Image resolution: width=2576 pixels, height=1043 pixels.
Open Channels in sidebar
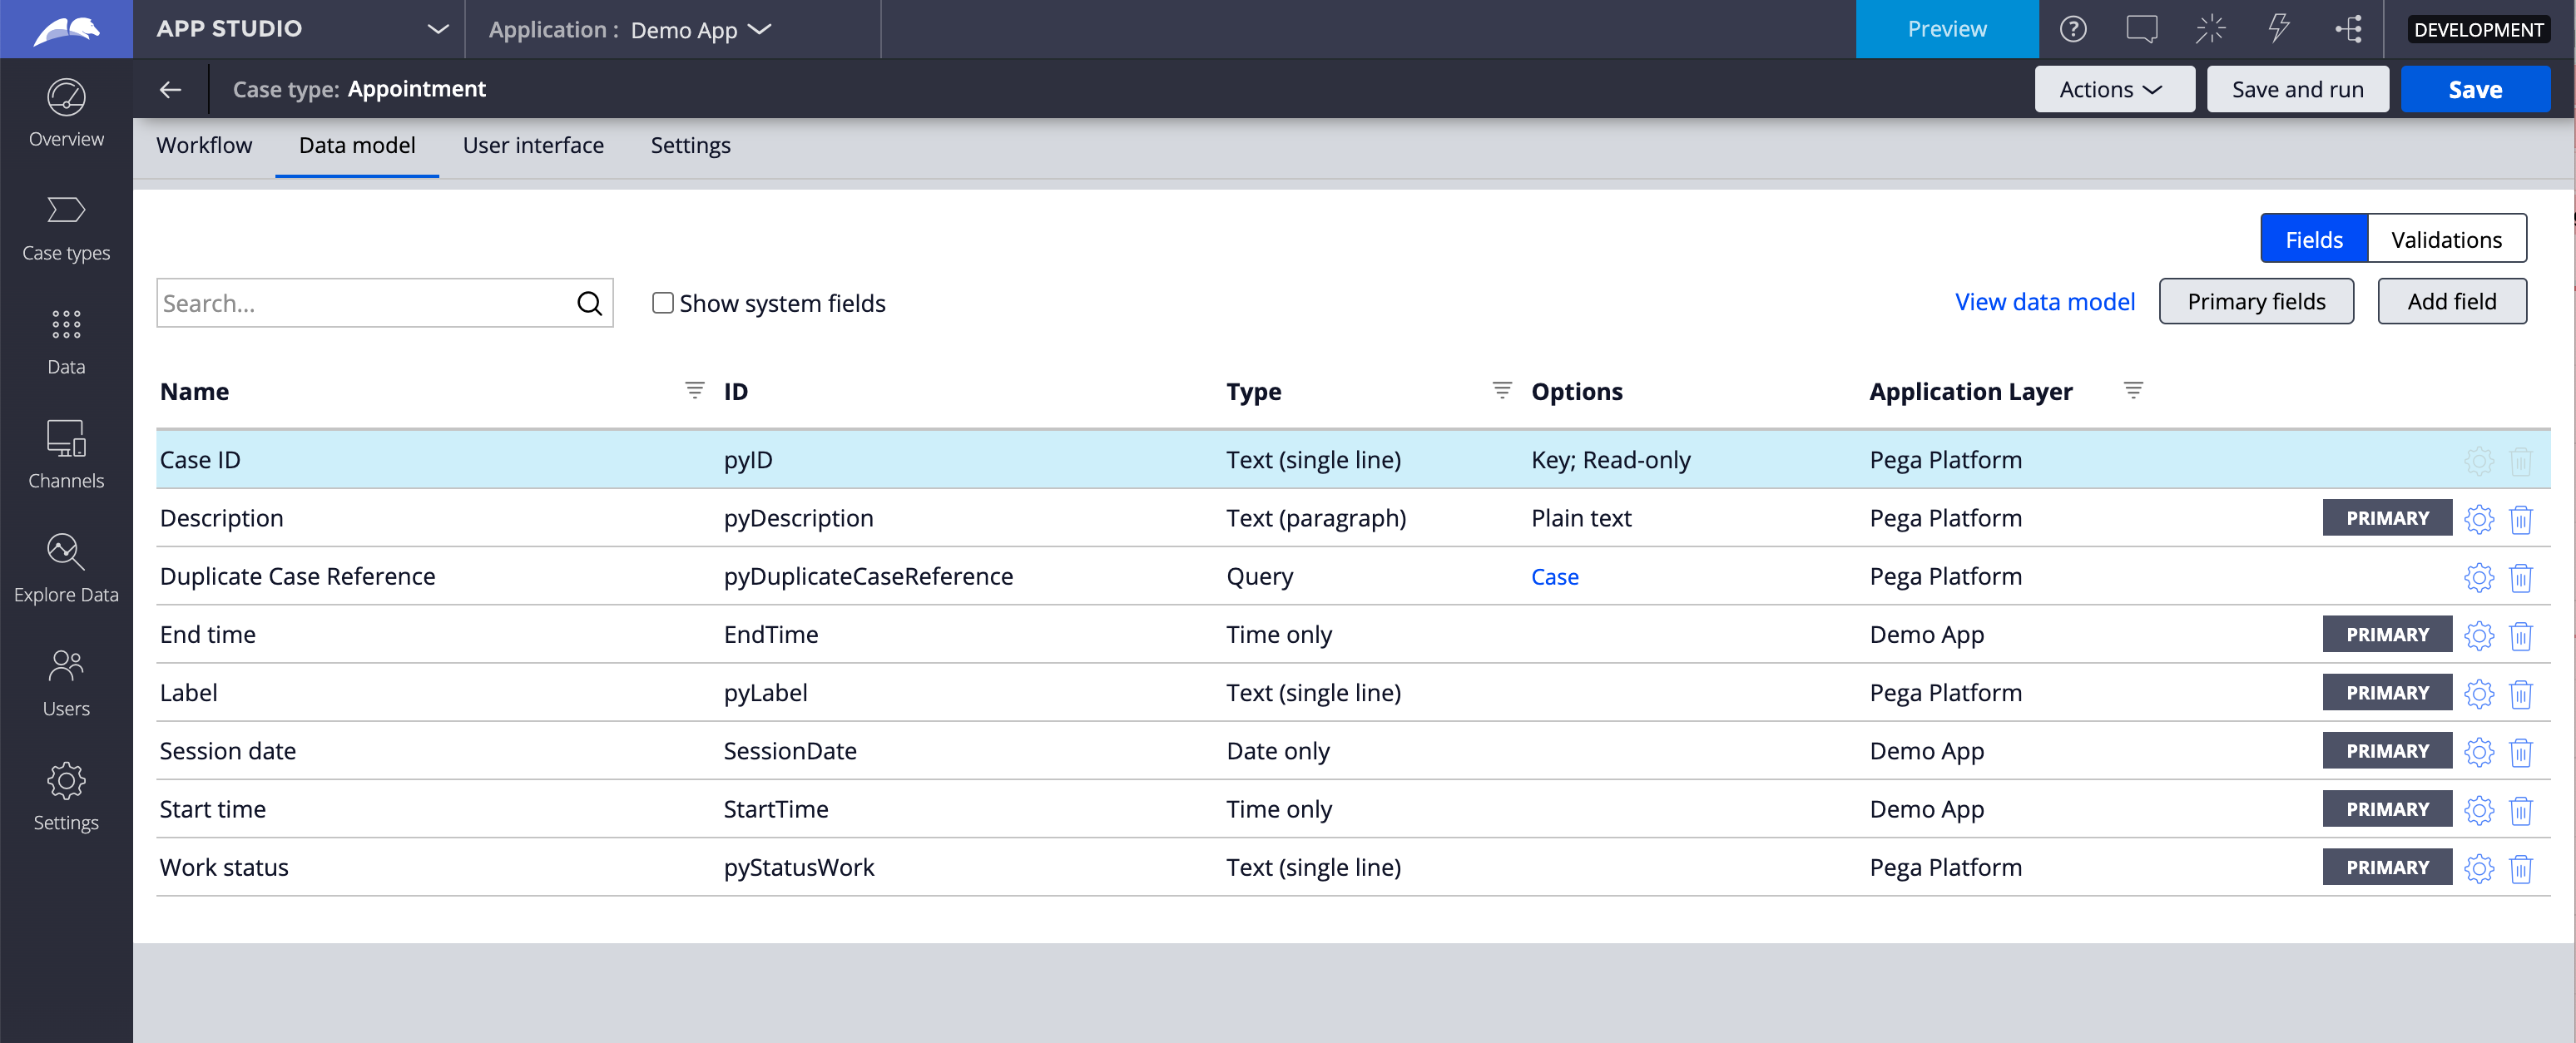pos(66,455)
